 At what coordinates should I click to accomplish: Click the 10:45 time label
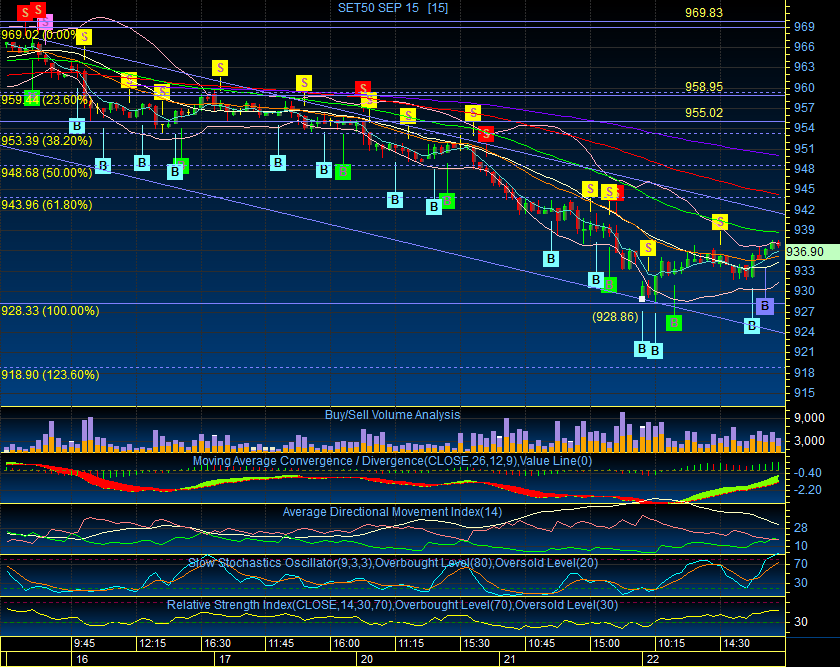[541, 643]
